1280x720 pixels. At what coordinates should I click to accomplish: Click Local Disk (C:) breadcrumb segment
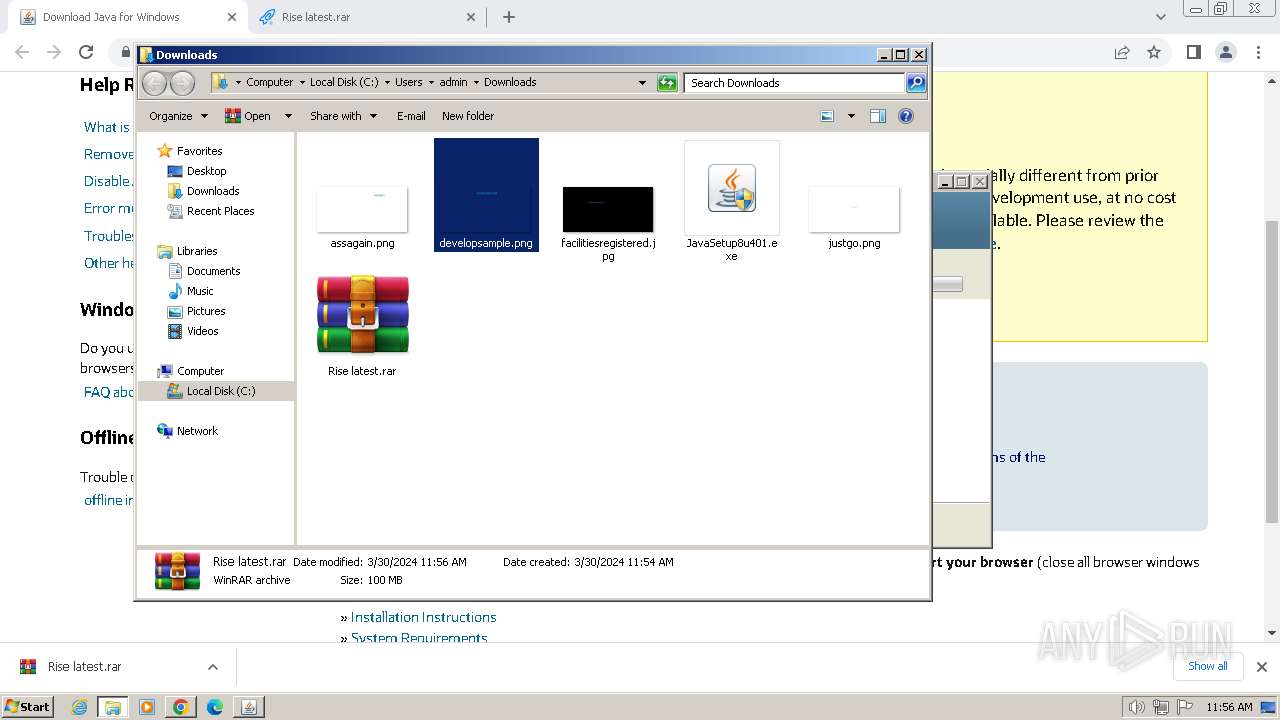tap(344, 83)
